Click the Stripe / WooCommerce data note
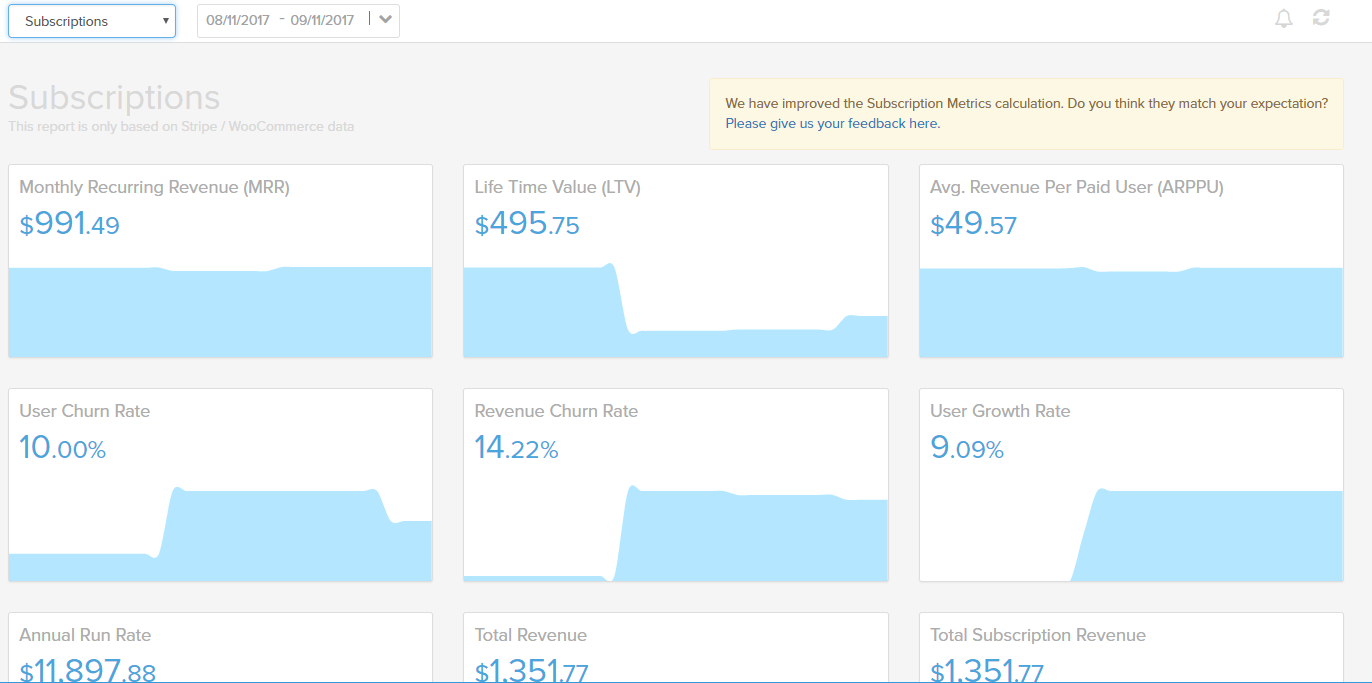1372x683 pixels. [x=181, y=127]
